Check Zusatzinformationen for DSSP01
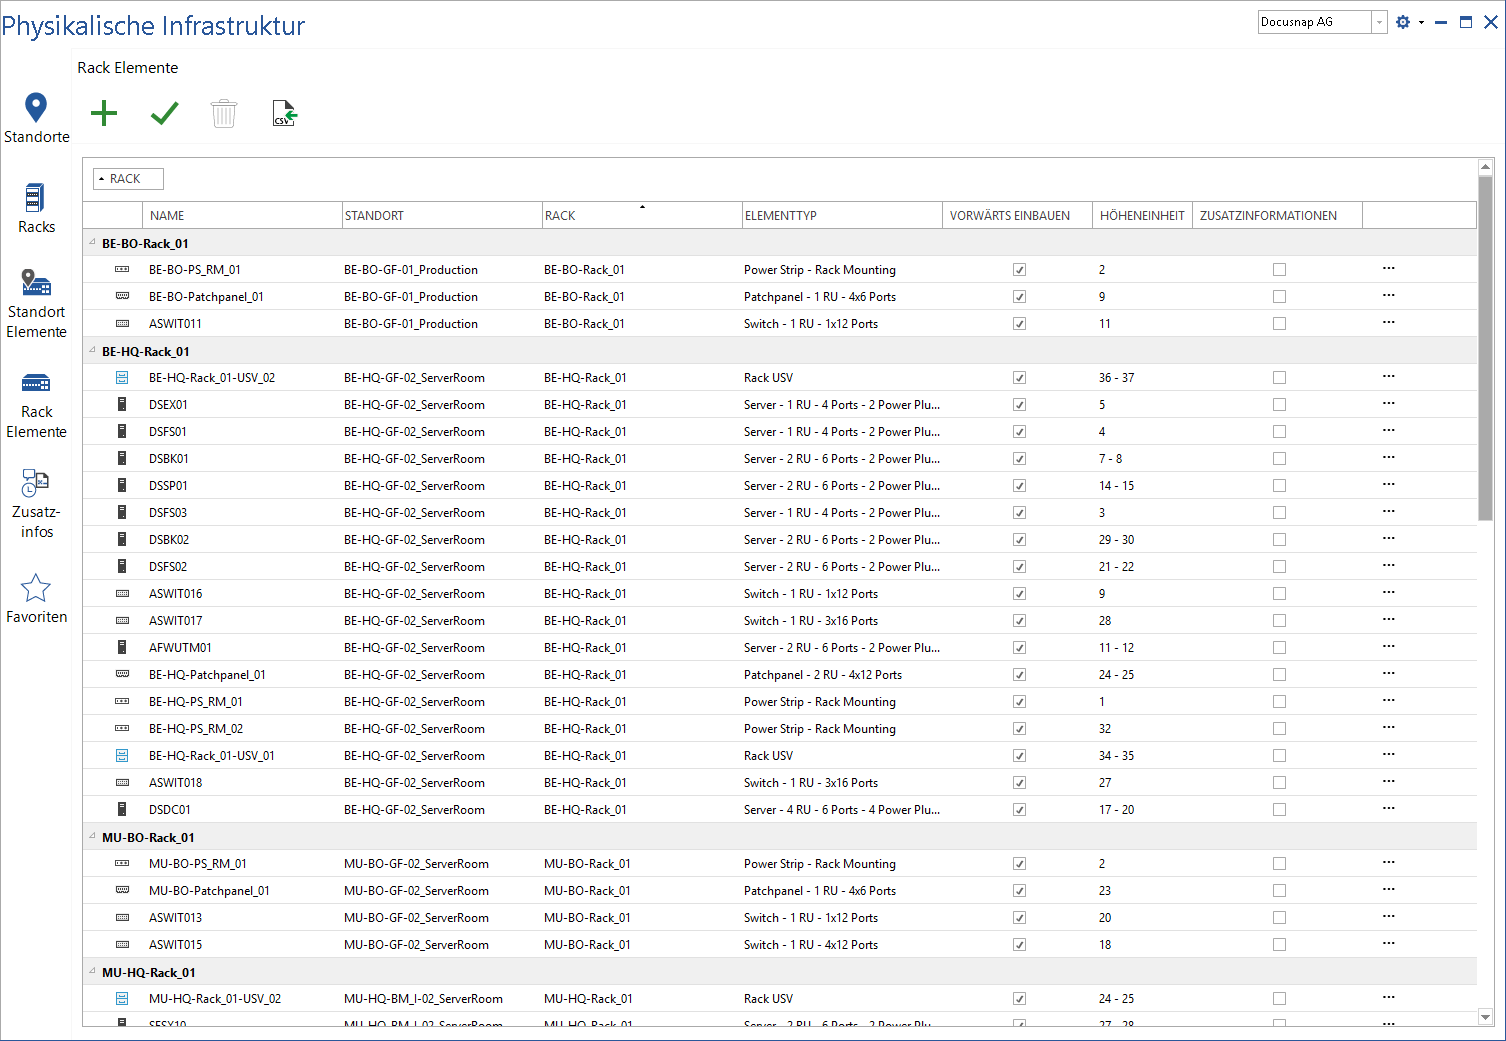The image size is (1506, 1041). pos(1279,485)
